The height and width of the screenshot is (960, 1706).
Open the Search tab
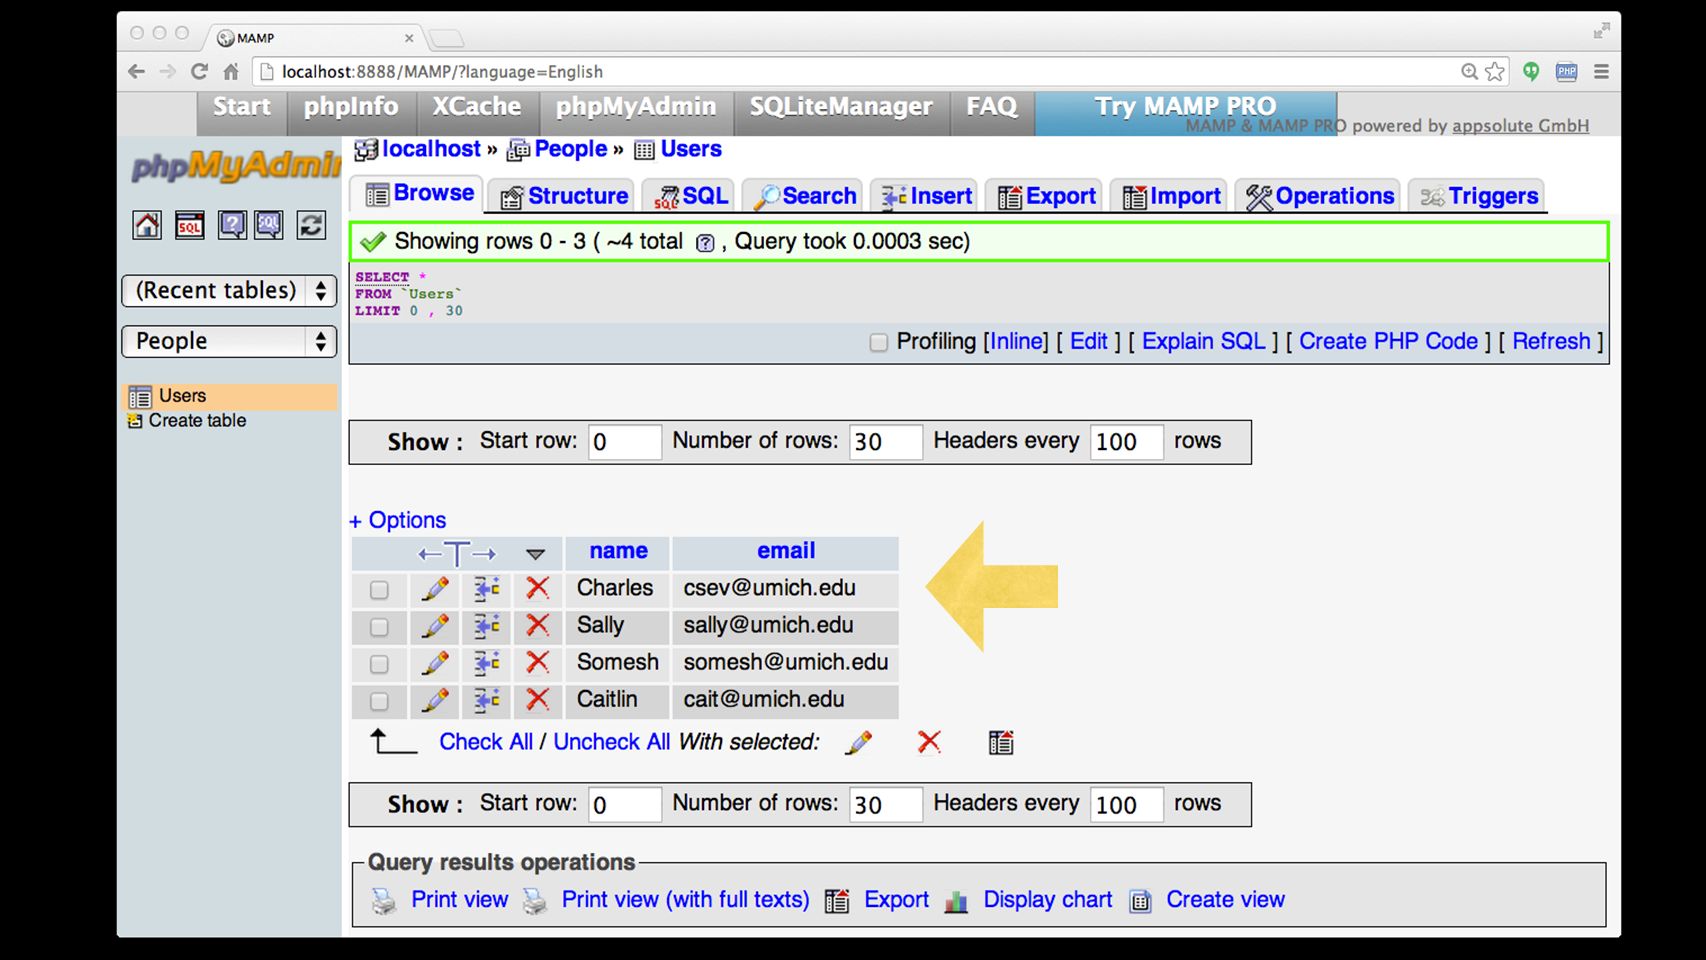click(x=805, y=196)
